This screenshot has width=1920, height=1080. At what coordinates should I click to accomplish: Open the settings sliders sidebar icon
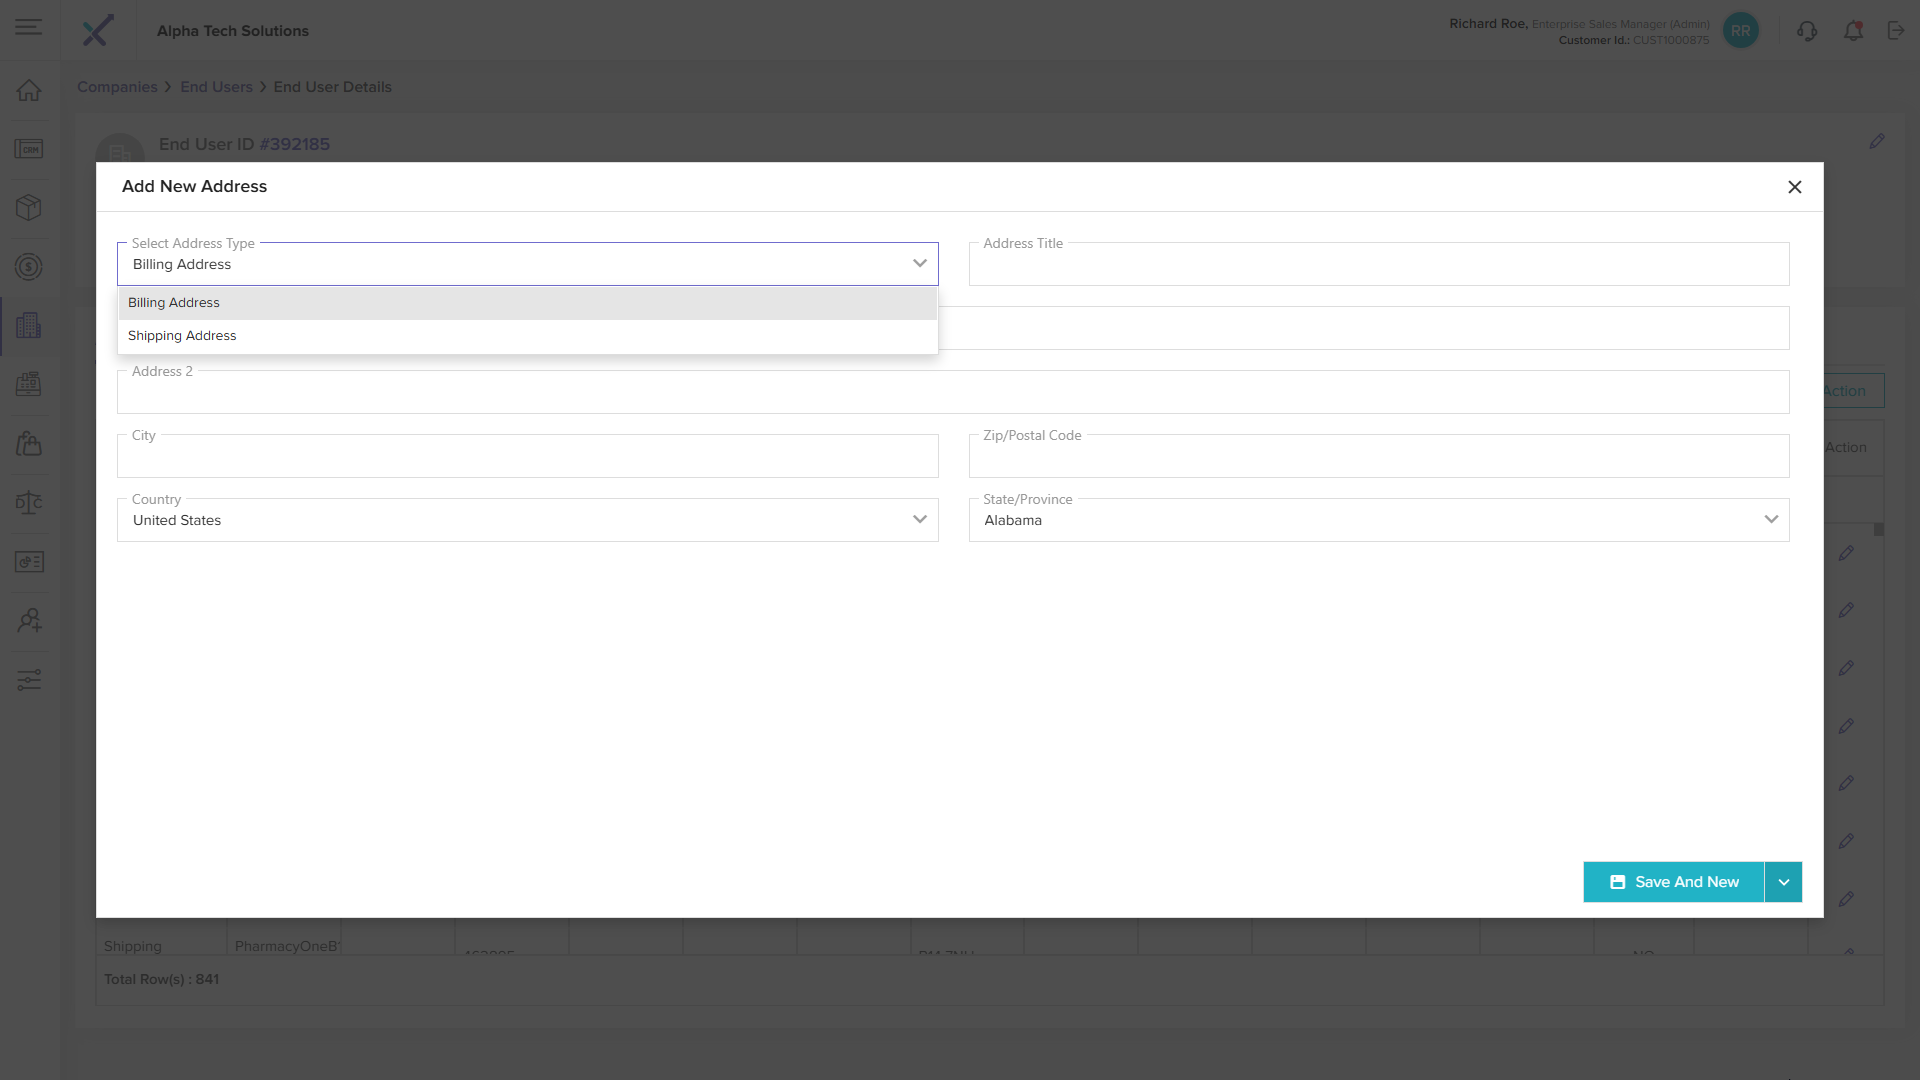point(29,680)
